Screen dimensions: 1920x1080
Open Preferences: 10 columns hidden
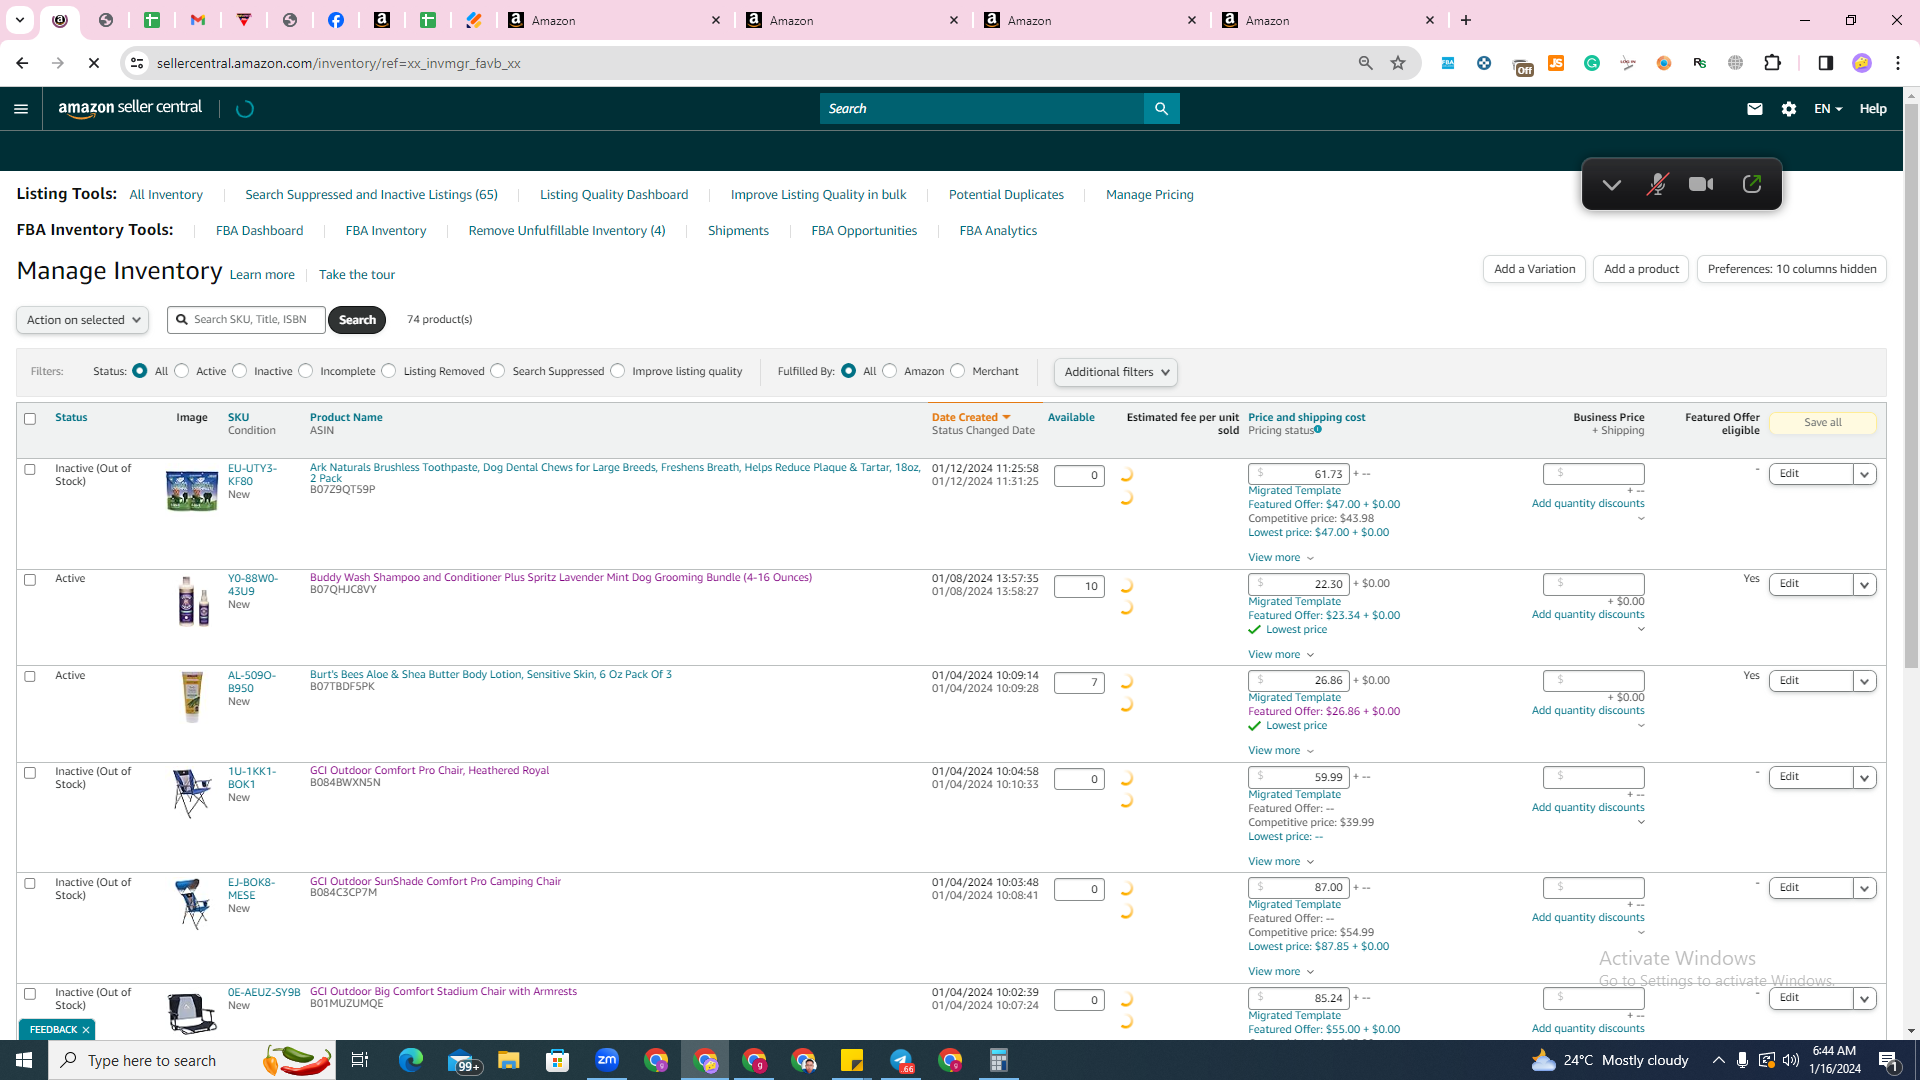click(1792, 269)
